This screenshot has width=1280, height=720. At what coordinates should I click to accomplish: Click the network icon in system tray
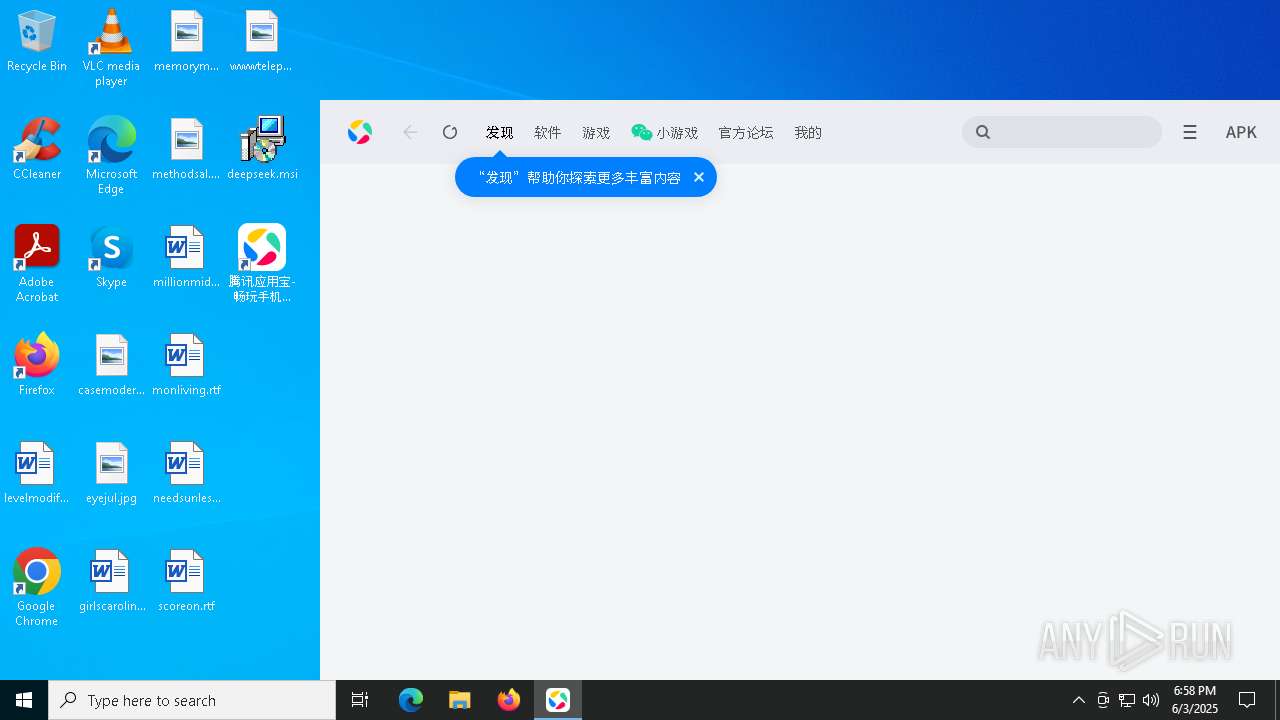(x=1127, y=700)
